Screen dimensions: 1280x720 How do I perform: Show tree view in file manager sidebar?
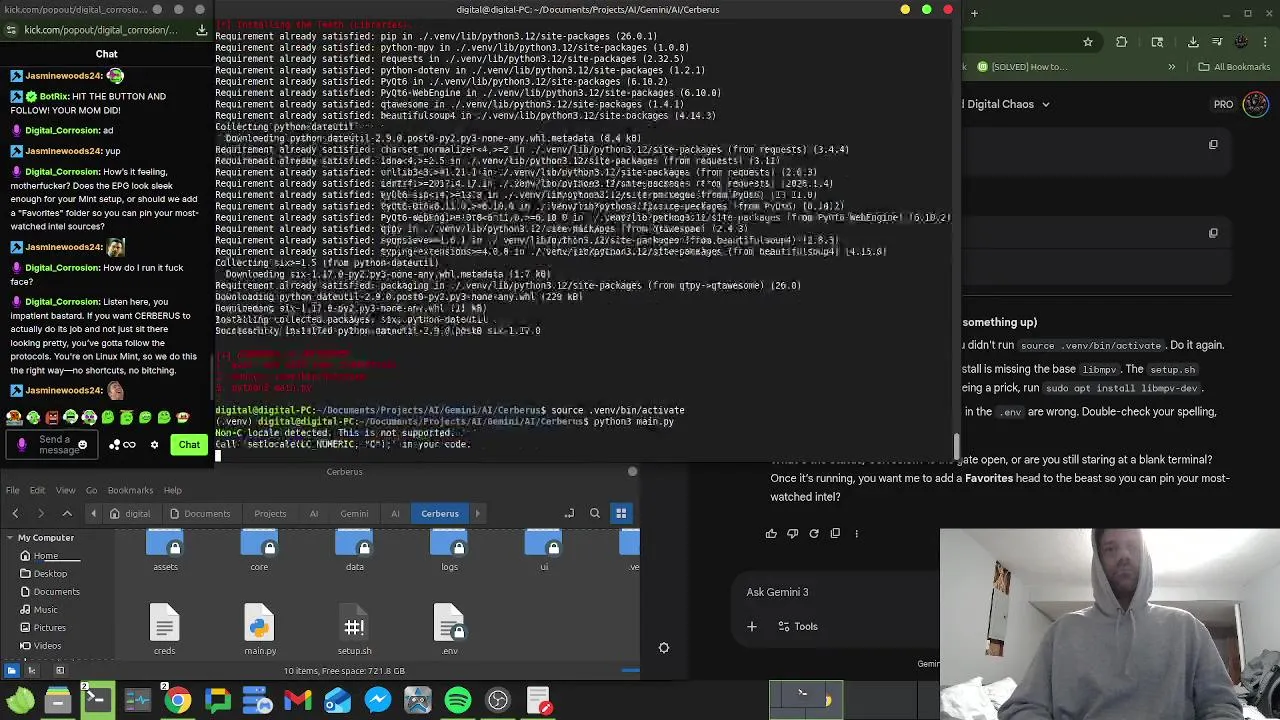pyautogui.click(x=31, y=671)
